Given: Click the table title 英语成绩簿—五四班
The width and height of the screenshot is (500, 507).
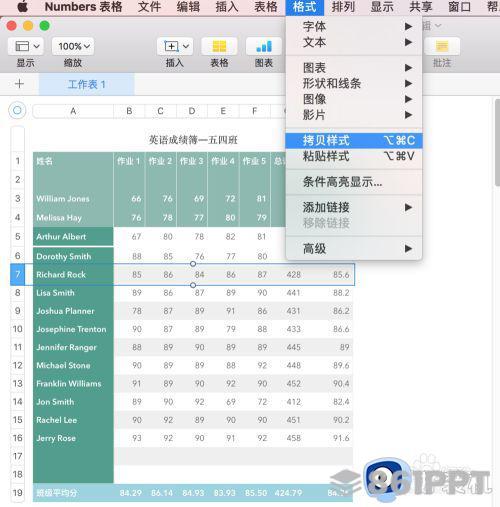Looking at the screenshot, I should (193, 140).
